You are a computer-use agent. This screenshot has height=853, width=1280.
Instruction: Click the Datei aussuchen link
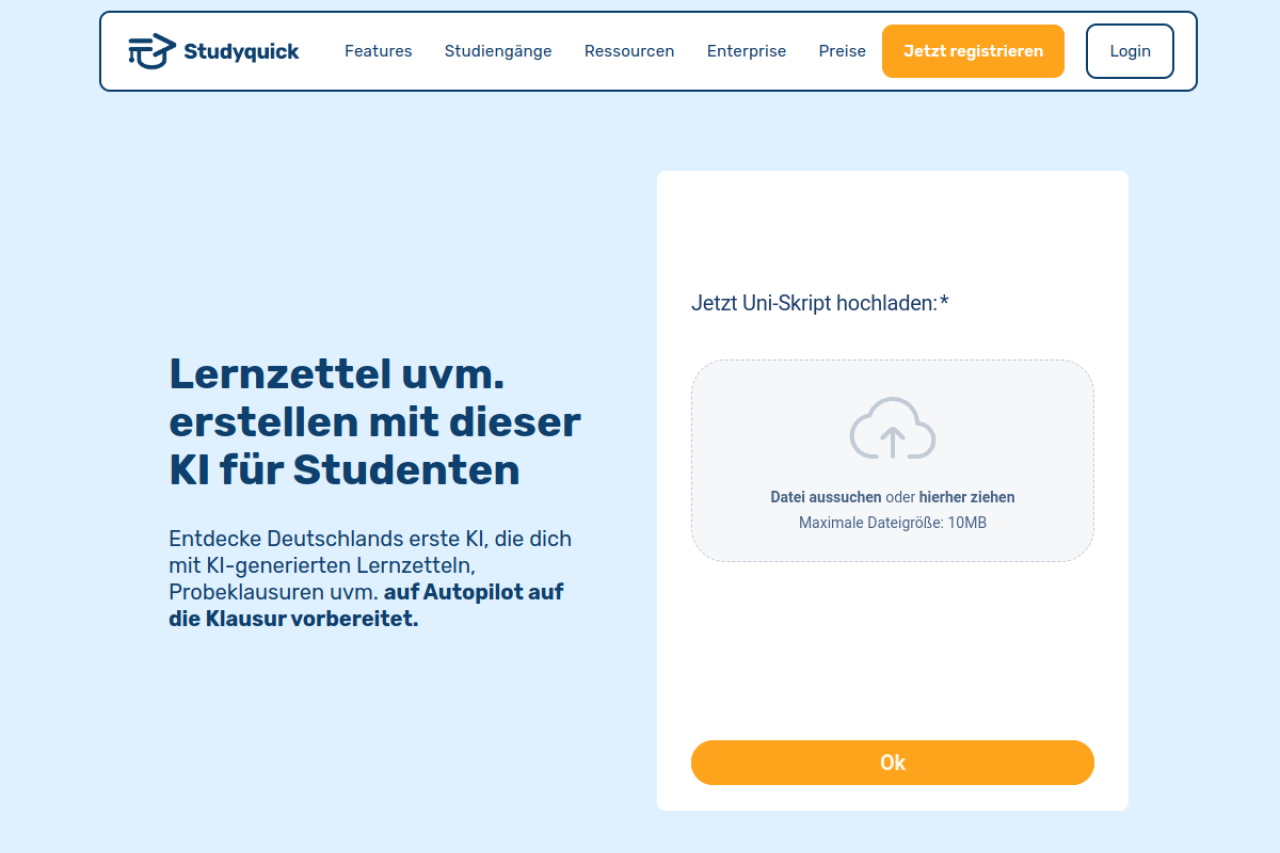(x=826, y=497)
